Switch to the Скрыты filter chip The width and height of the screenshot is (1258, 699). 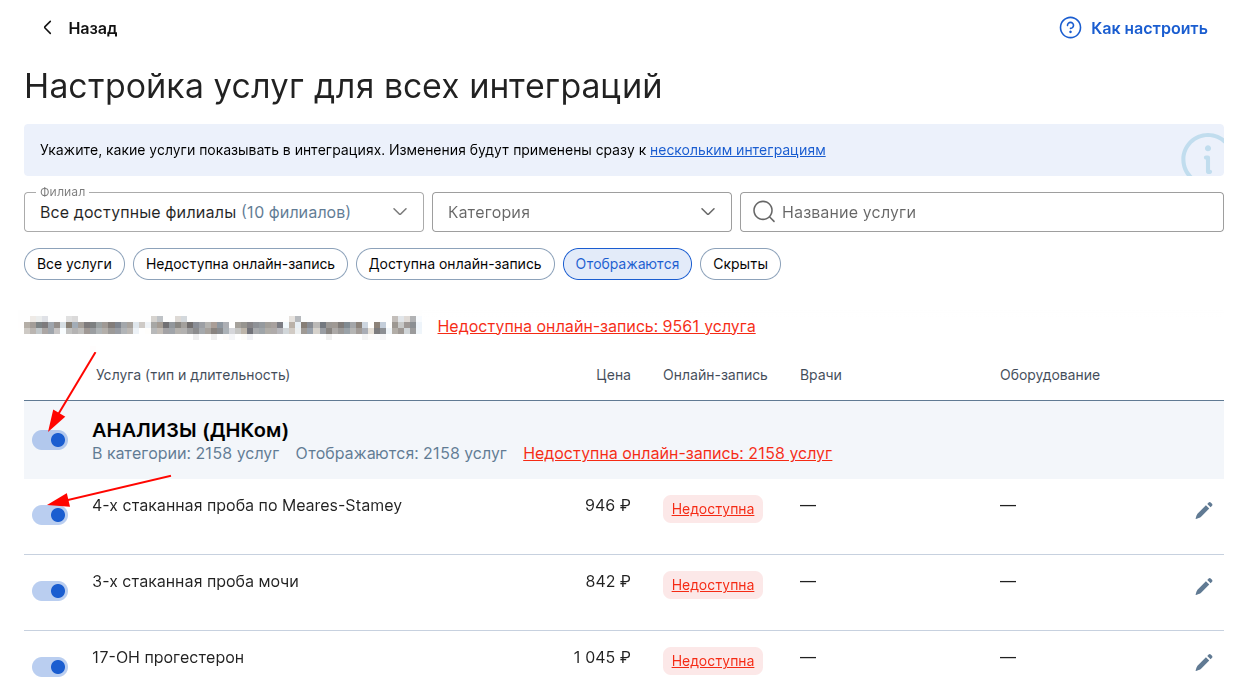coord(740,264)
